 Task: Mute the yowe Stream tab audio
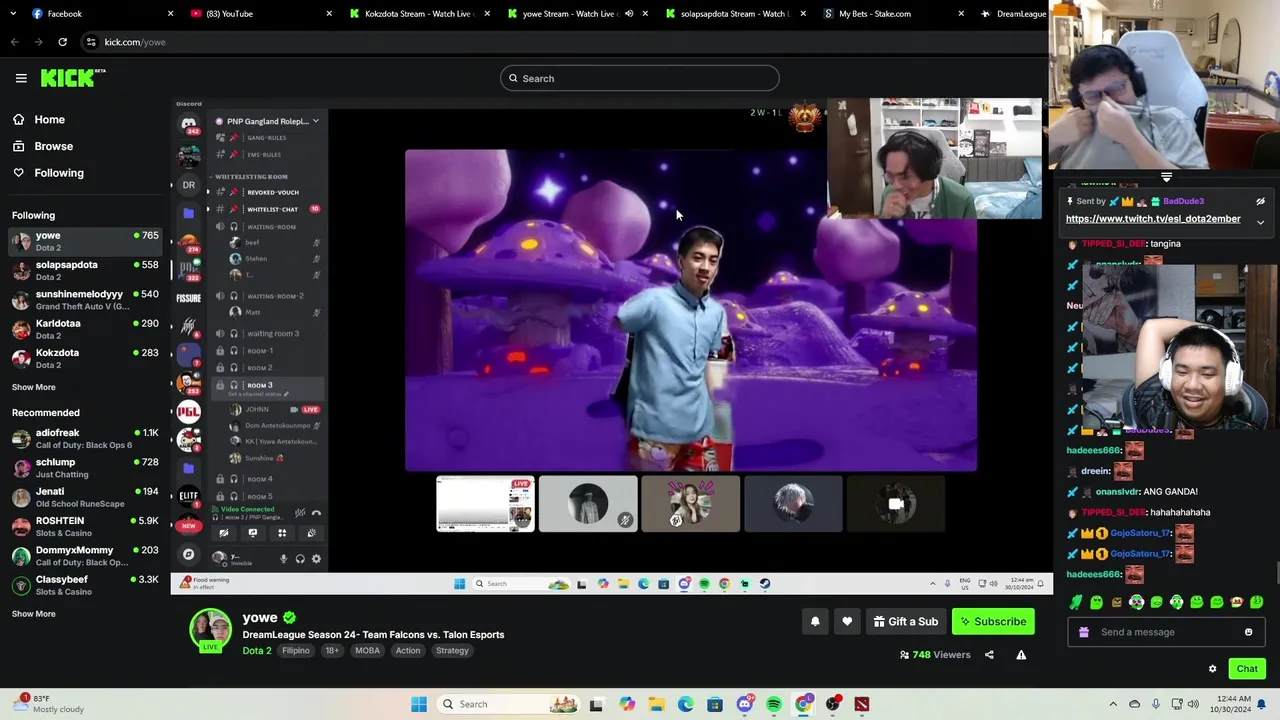tap(629, 14)
